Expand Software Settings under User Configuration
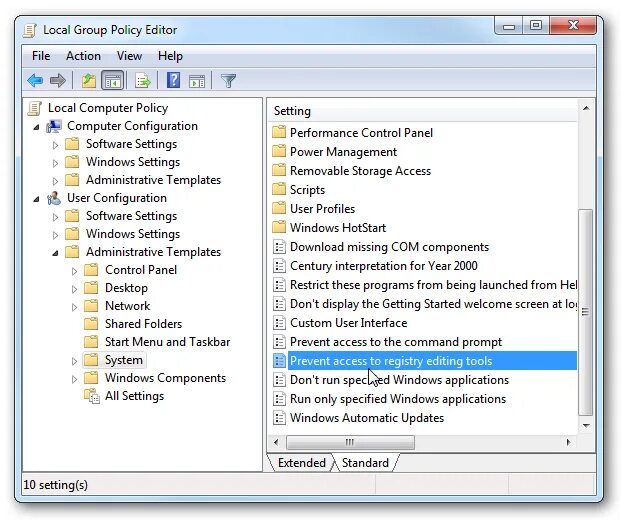This screenshot has width=623, height=520. tap(55, 217)
